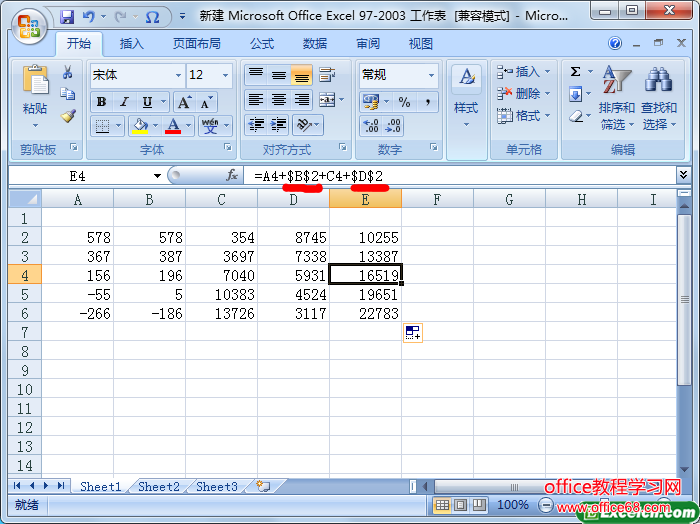Set bottom vertical alignment
The image size is (700, 524).
(301, 75)
